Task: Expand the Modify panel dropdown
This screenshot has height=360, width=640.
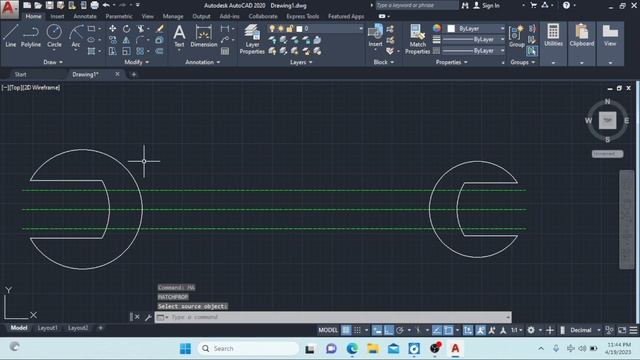Action: [x=136, y=62]
